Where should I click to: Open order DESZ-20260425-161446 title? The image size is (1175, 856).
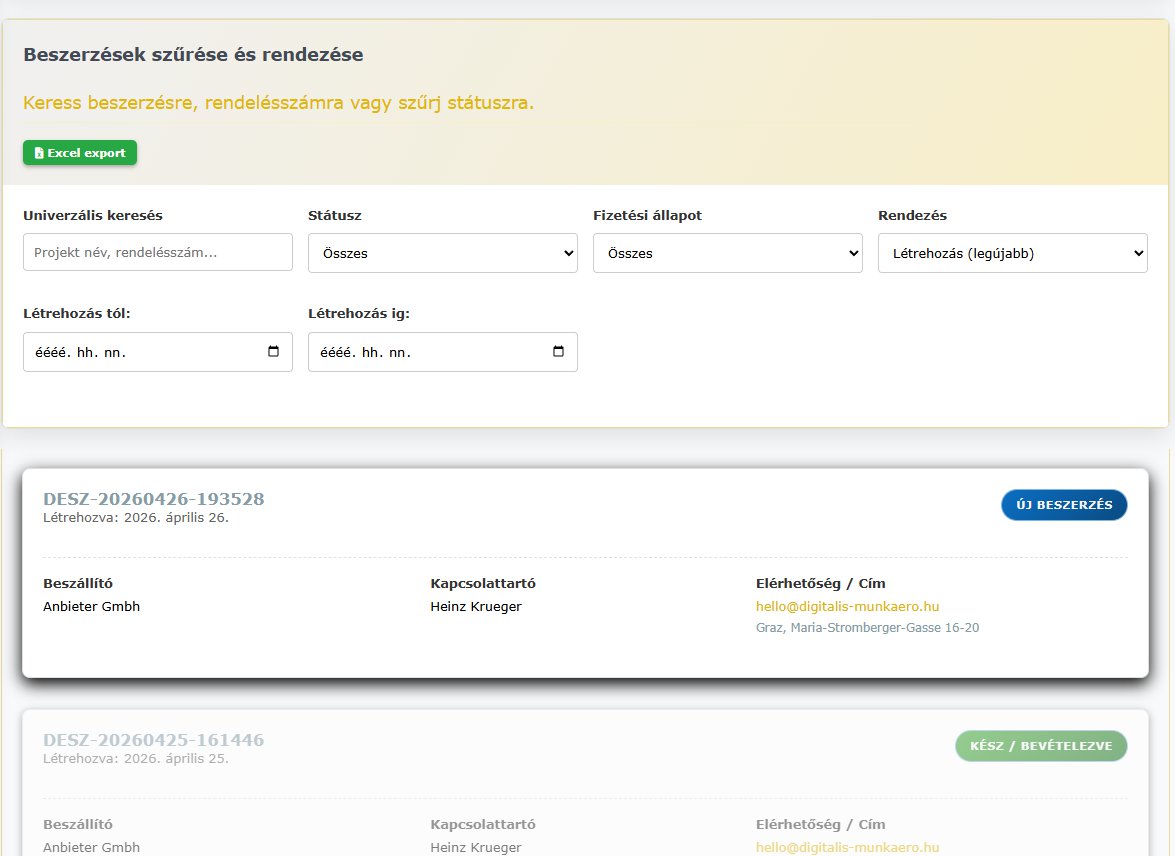(153, 740)
